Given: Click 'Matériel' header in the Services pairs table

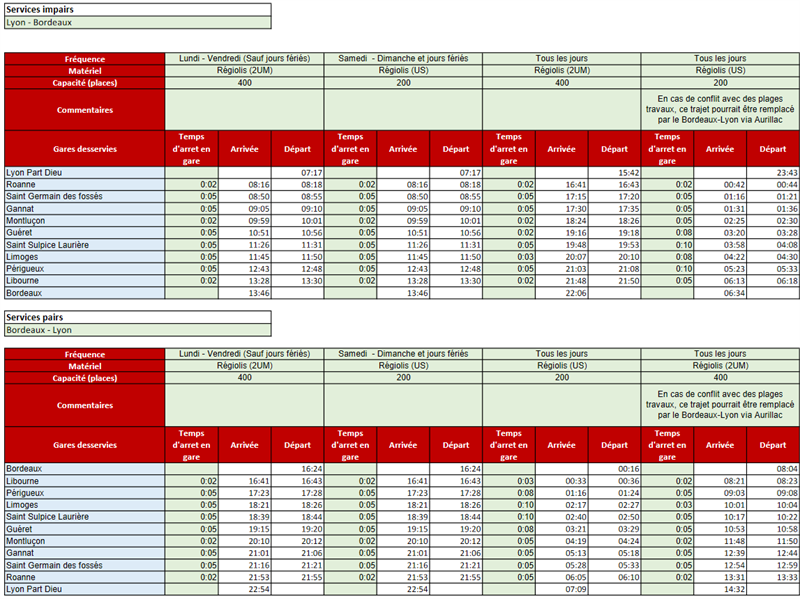Looking at the screenshot, I should click(x=84, y=366).
